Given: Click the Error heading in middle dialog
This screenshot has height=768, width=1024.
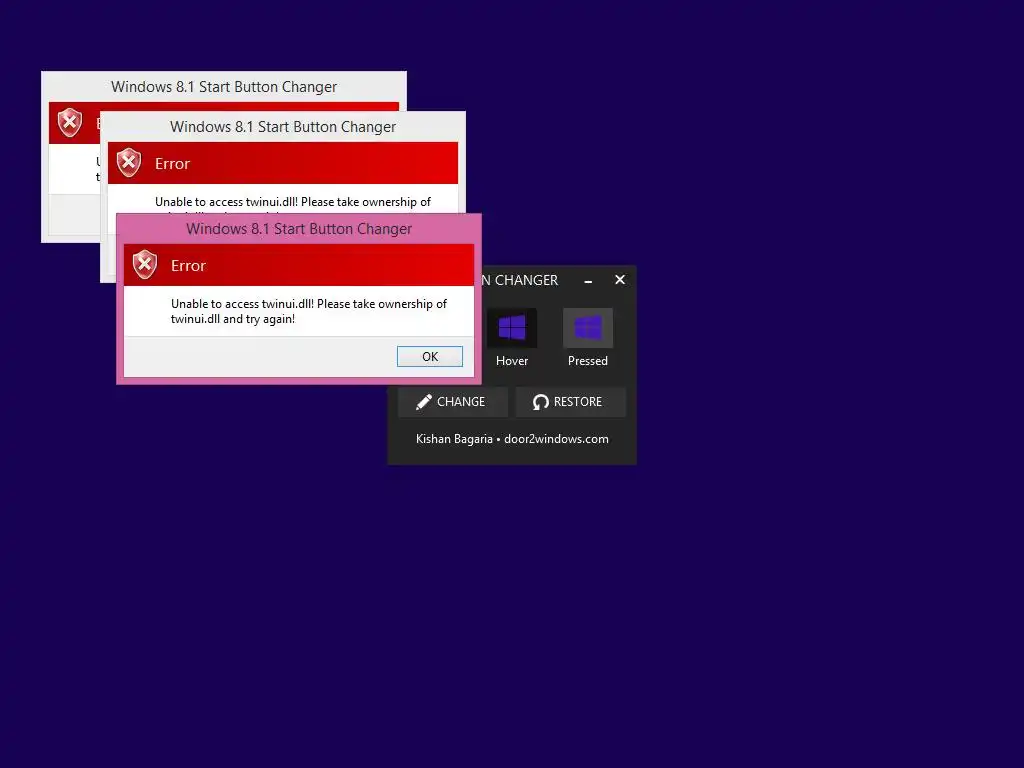Looking at the screenshot, I should 172,164.
